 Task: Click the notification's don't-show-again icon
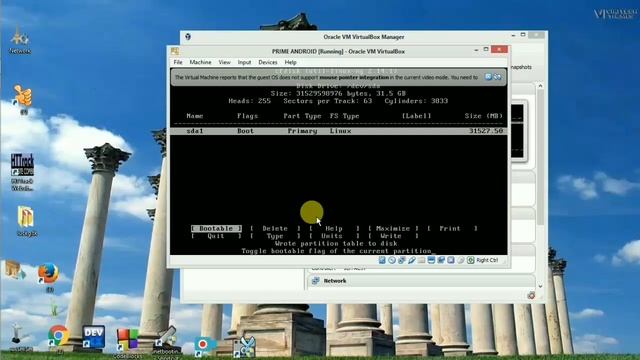pos(497,77)
